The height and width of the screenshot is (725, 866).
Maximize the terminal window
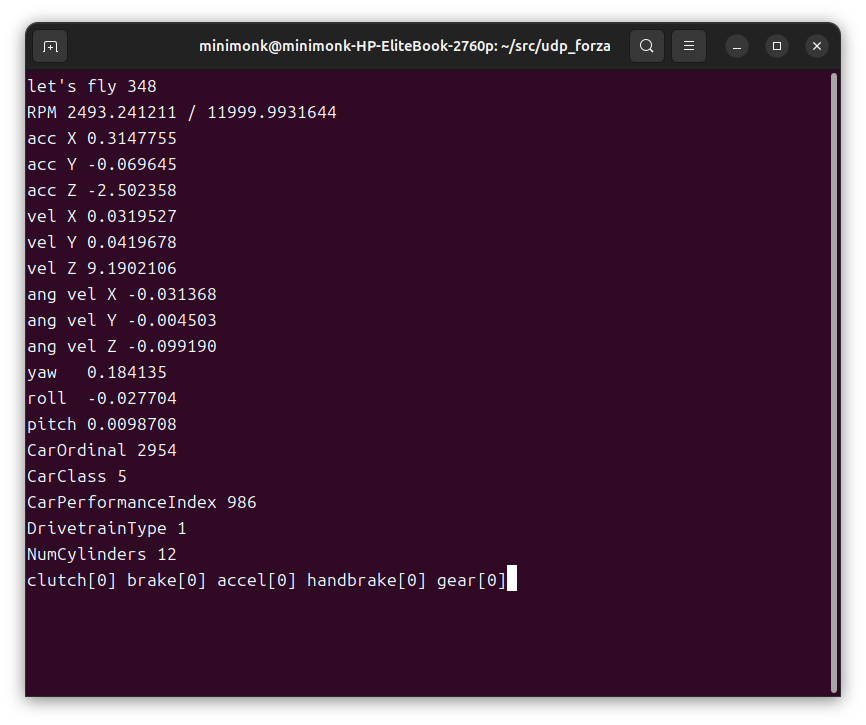[x=777, y=46]
